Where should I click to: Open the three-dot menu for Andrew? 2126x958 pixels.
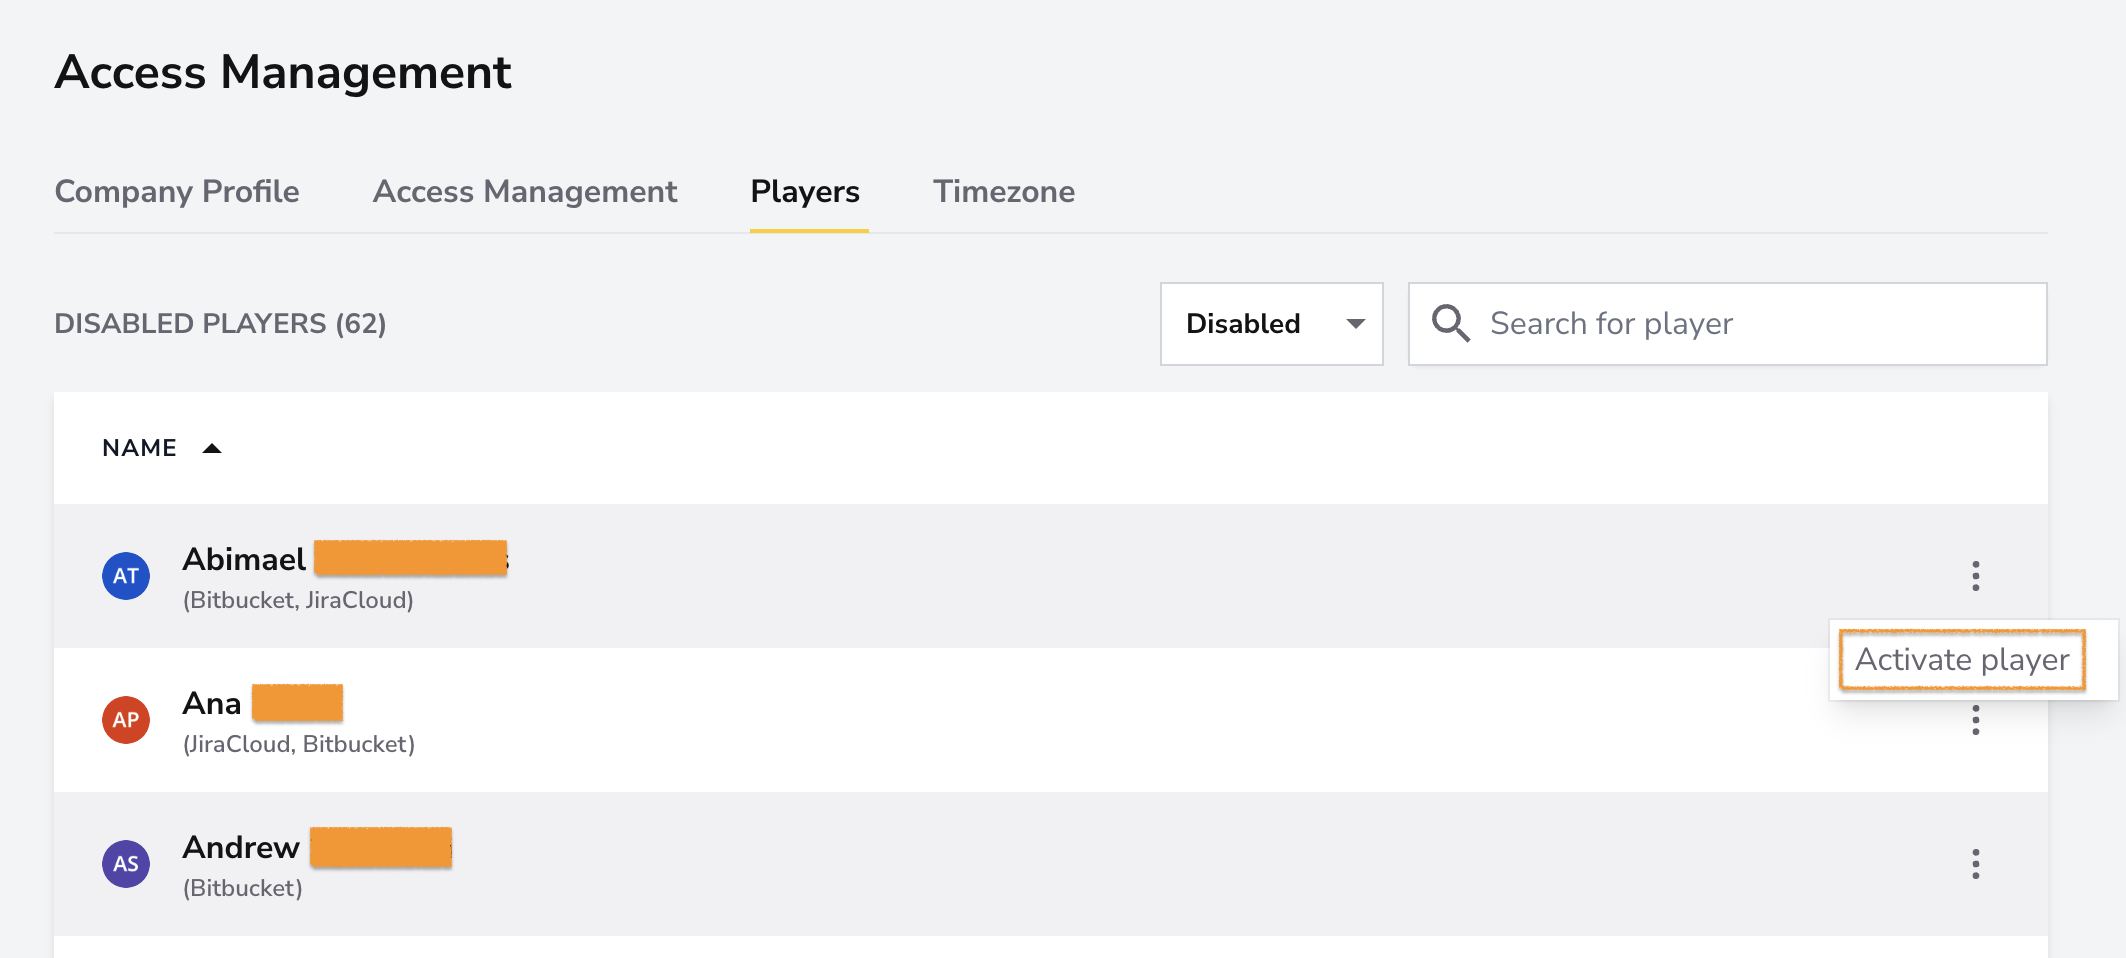point(1975,864)
